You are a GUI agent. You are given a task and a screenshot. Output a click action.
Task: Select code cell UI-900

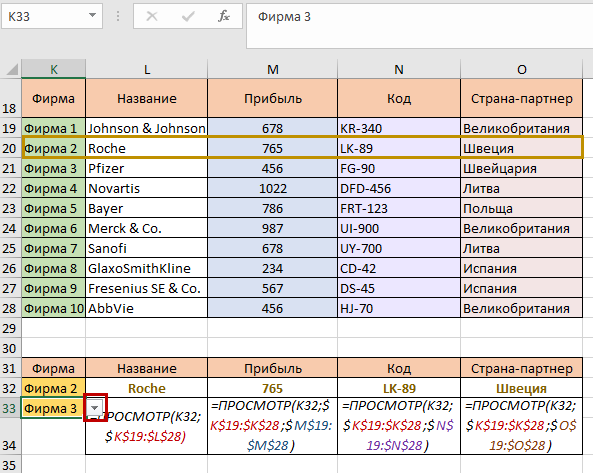click(399, 228)
